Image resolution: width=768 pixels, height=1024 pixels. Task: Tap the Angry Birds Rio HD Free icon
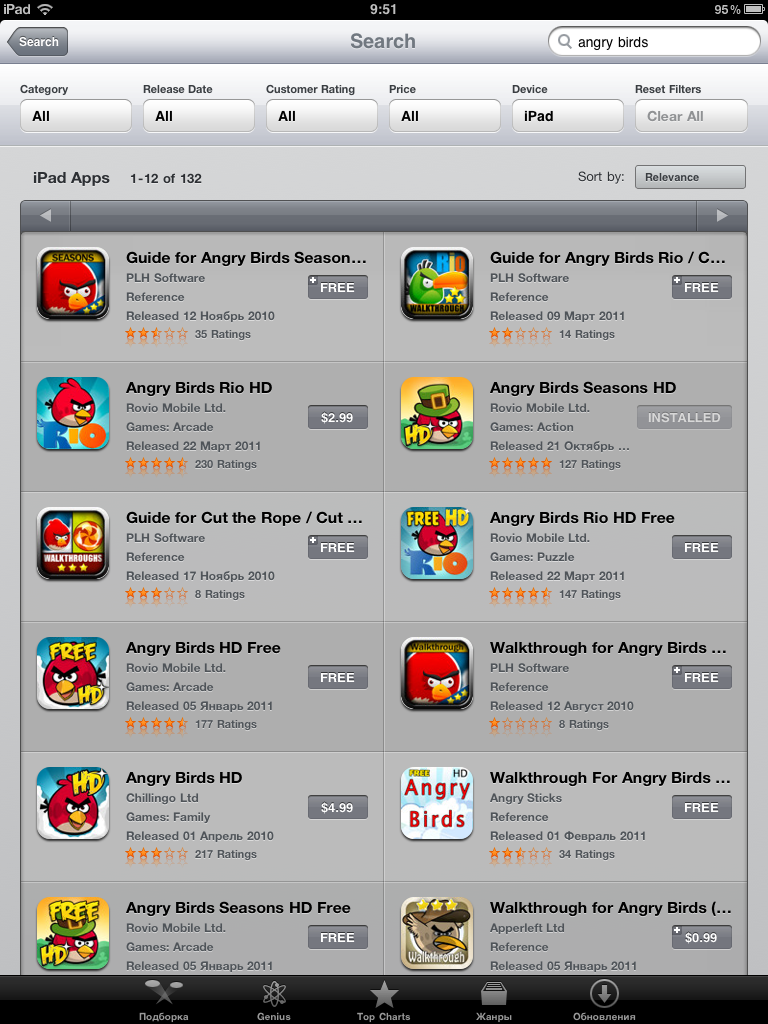pos(436,543)
